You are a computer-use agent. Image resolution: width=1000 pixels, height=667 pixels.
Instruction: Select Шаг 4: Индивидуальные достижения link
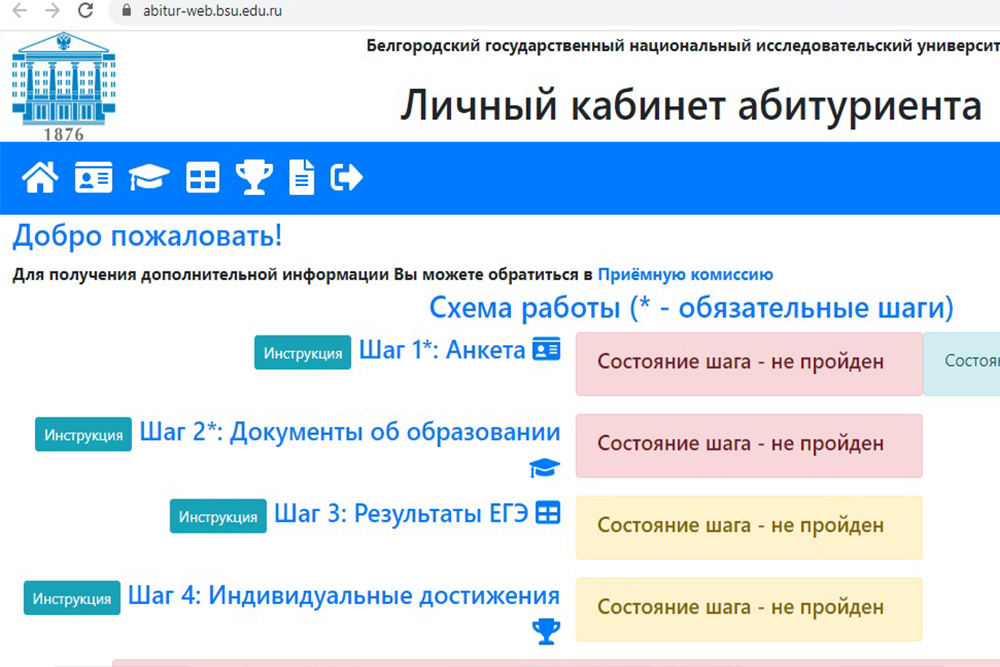pos(343,596)
